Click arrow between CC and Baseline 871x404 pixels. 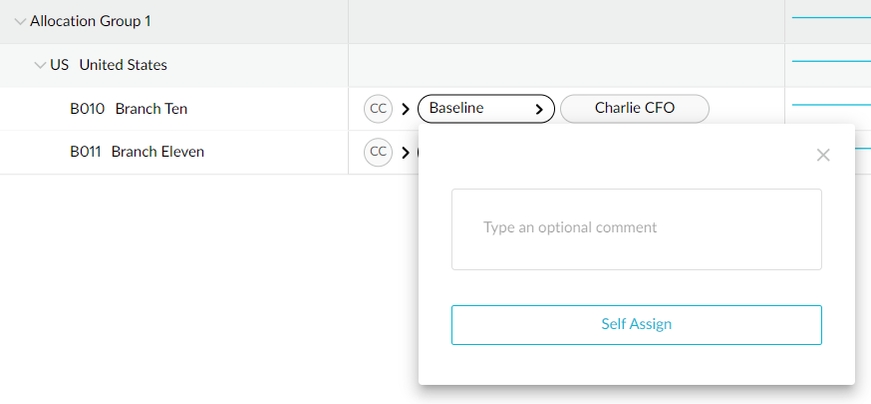405,109
